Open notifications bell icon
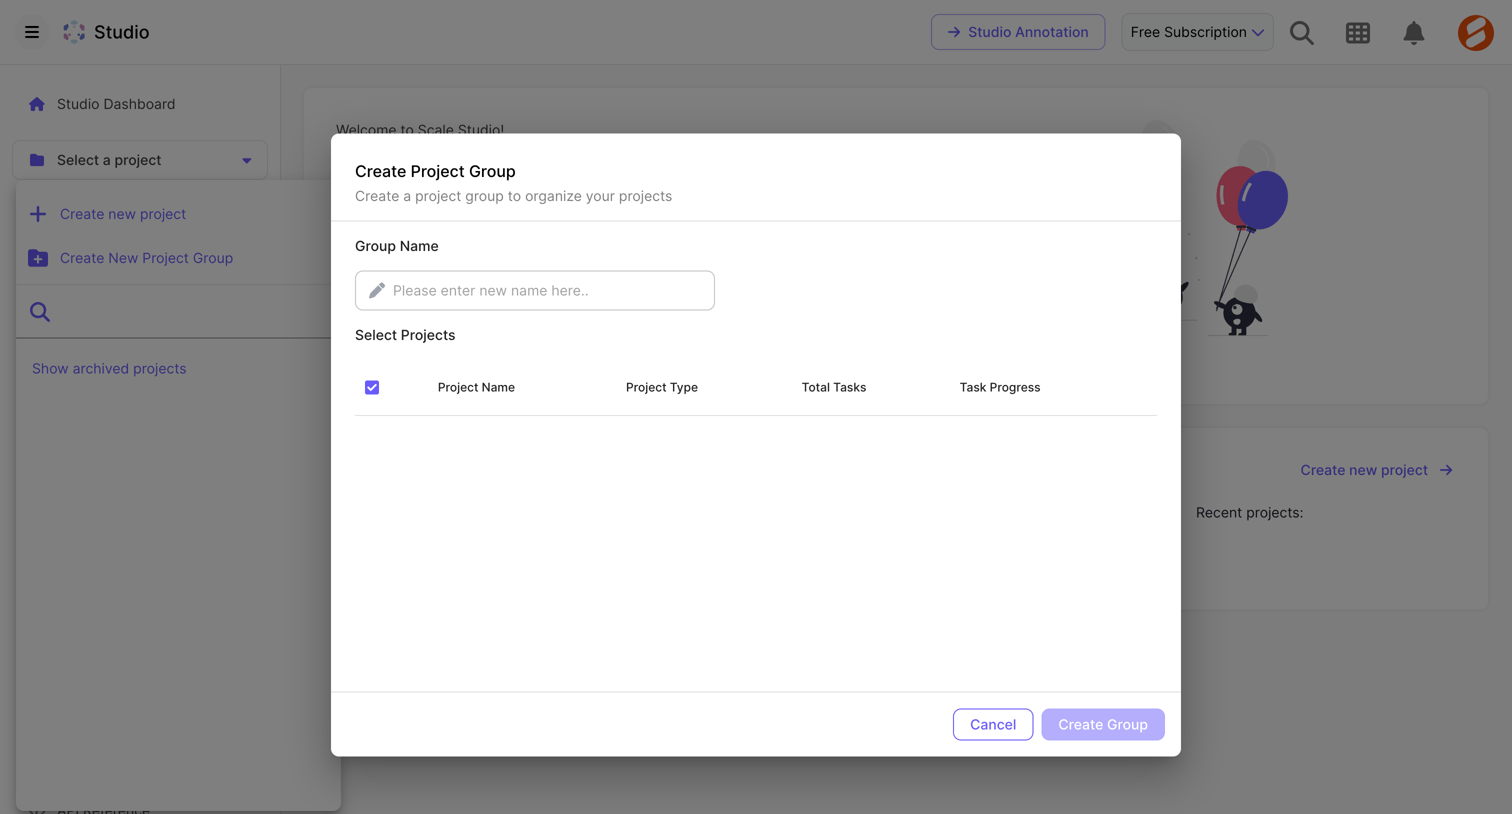The image size is (1512, 814). click(1413, 32)
